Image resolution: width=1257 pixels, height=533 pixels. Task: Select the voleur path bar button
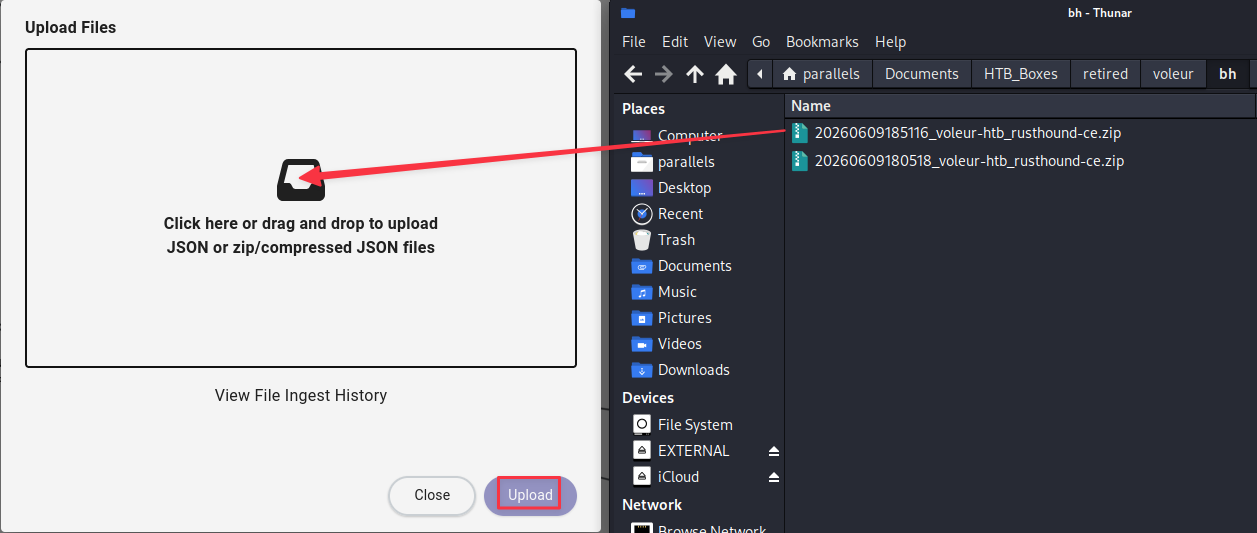(x=1173, y=74)
